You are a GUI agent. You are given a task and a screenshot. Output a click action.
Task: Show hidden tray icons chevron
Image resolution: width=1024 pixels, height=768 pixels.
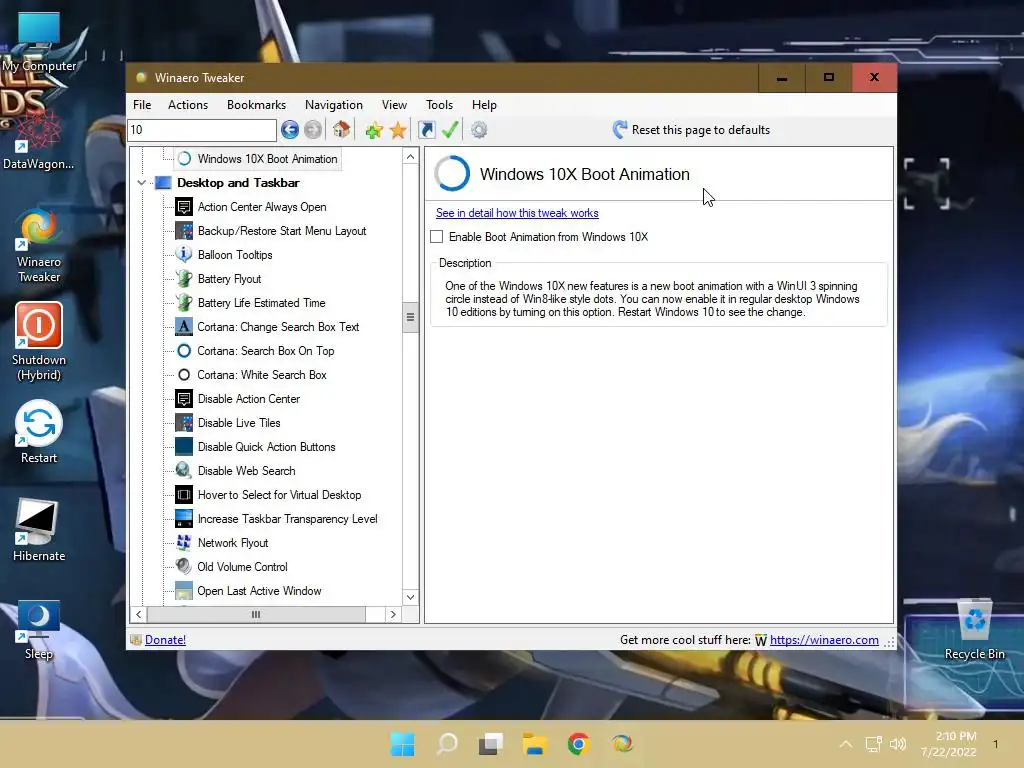845,744
